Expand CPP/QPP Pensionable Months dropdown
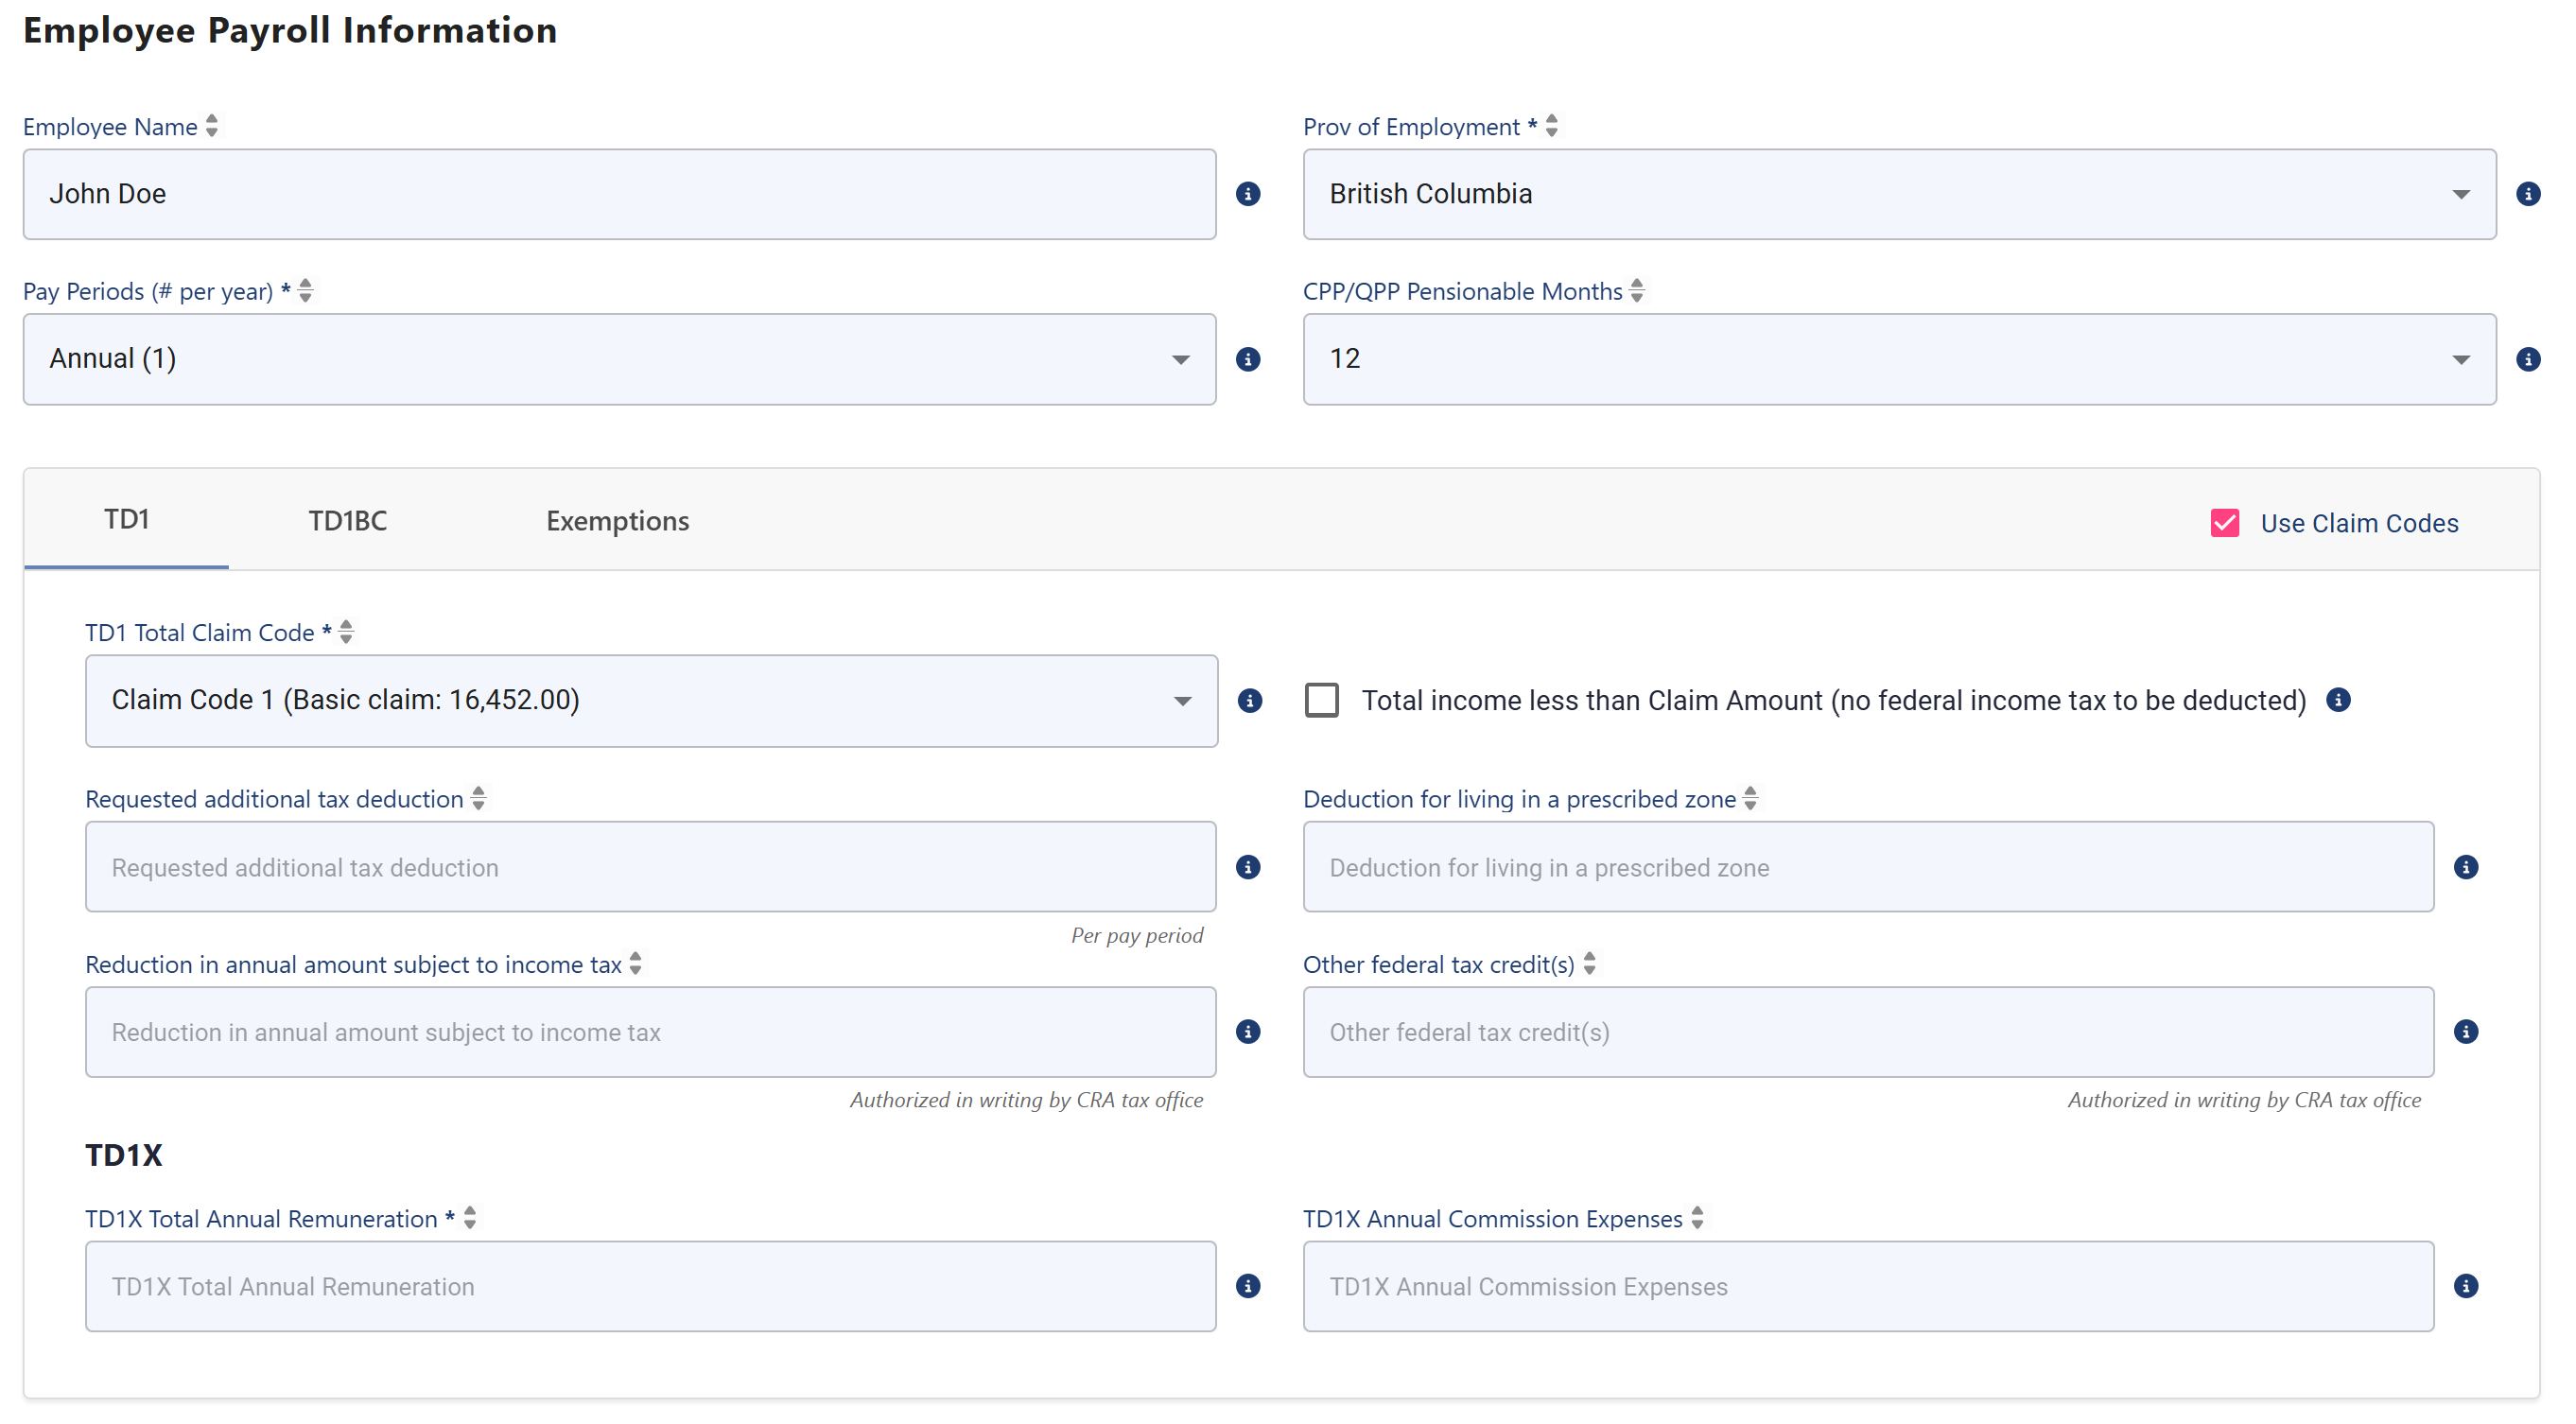2576x1424 pixels. (1898, 359)
